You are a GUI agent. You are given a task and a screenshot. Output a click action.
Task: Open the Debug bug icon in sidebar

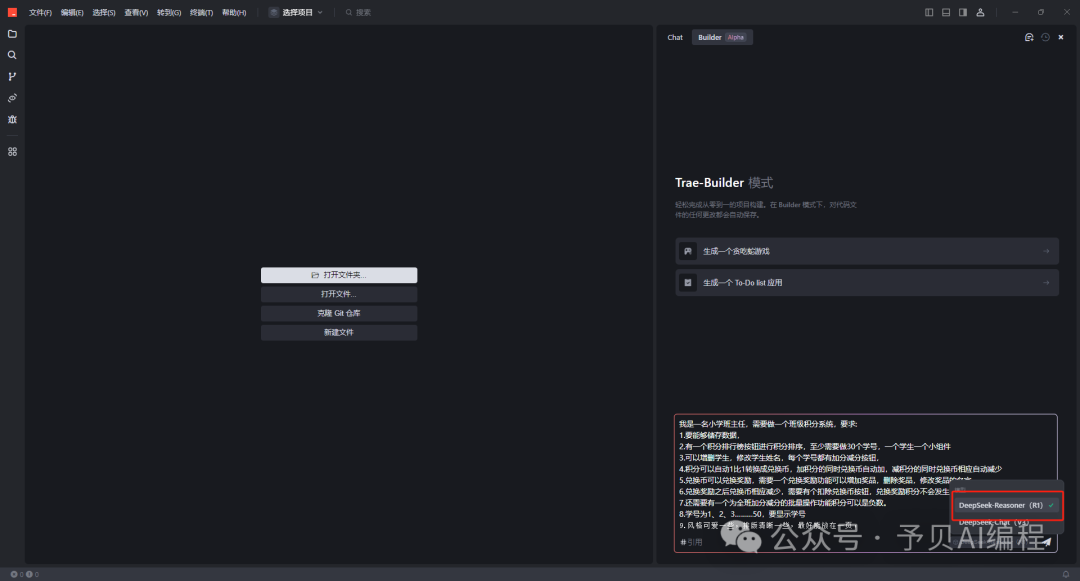click(x=12, y=119)
